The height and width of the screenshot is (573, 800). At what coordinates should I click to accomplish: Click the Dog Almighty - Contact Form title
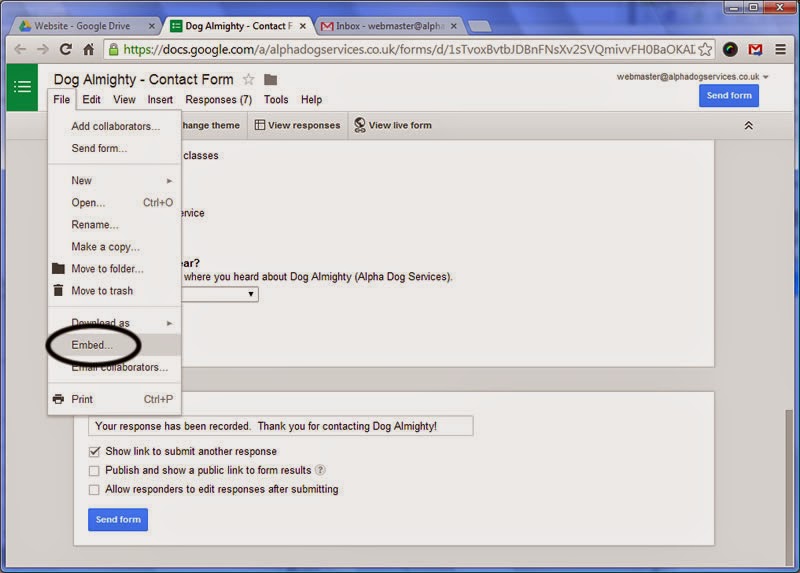pos(143,80)
